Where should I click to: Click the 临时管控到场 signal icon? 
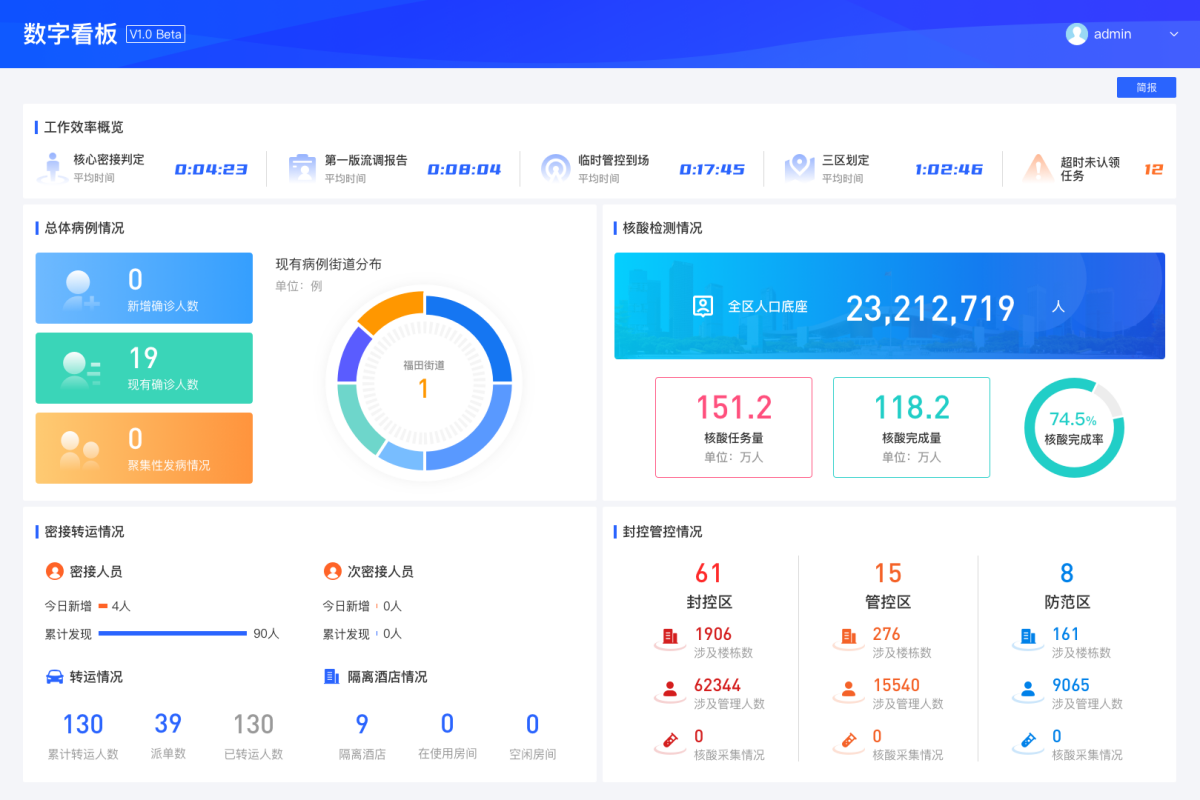coord(555,167)
